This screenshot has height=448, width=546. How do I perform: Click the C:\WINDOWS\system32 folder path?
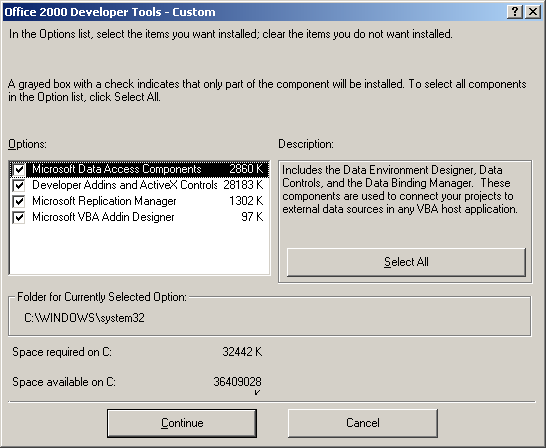coord(84,318)
